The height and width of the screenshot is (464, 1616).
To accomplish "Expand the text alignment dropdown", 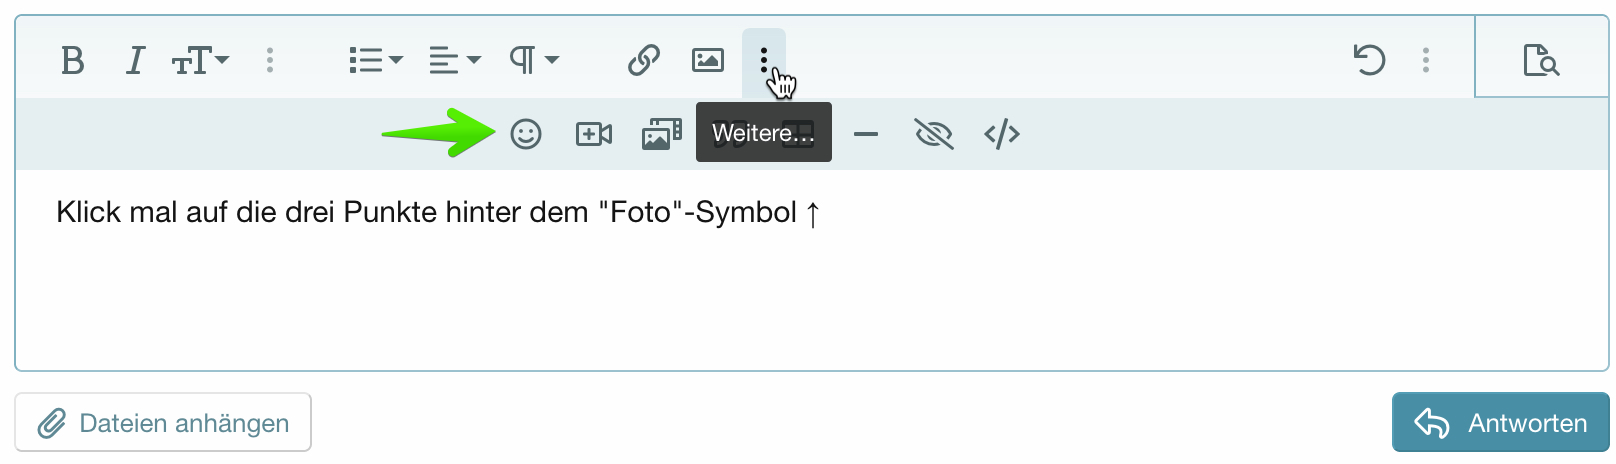I will tap(455, 61).
